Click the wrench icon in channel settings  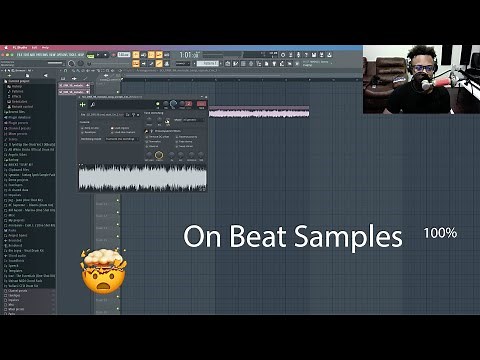93,105
